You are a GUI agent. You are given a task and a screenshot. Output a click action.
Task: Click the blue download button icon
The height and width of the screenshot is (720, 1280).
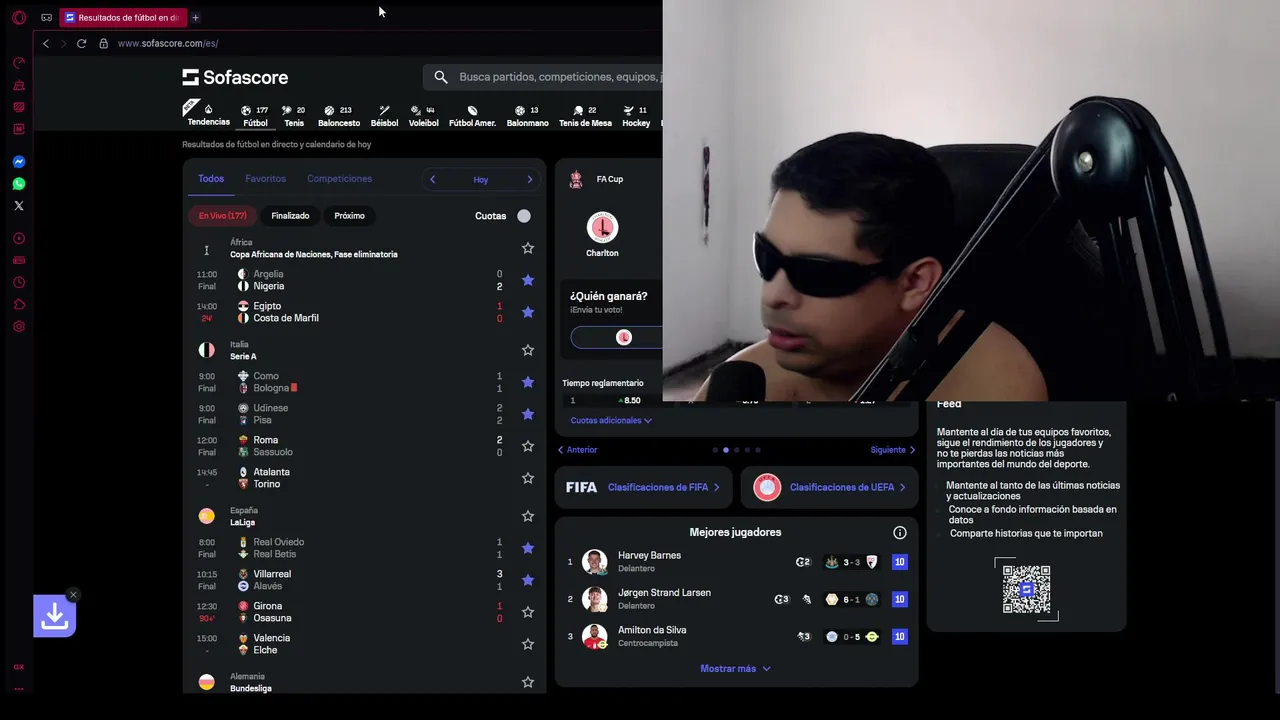point(54,617)
